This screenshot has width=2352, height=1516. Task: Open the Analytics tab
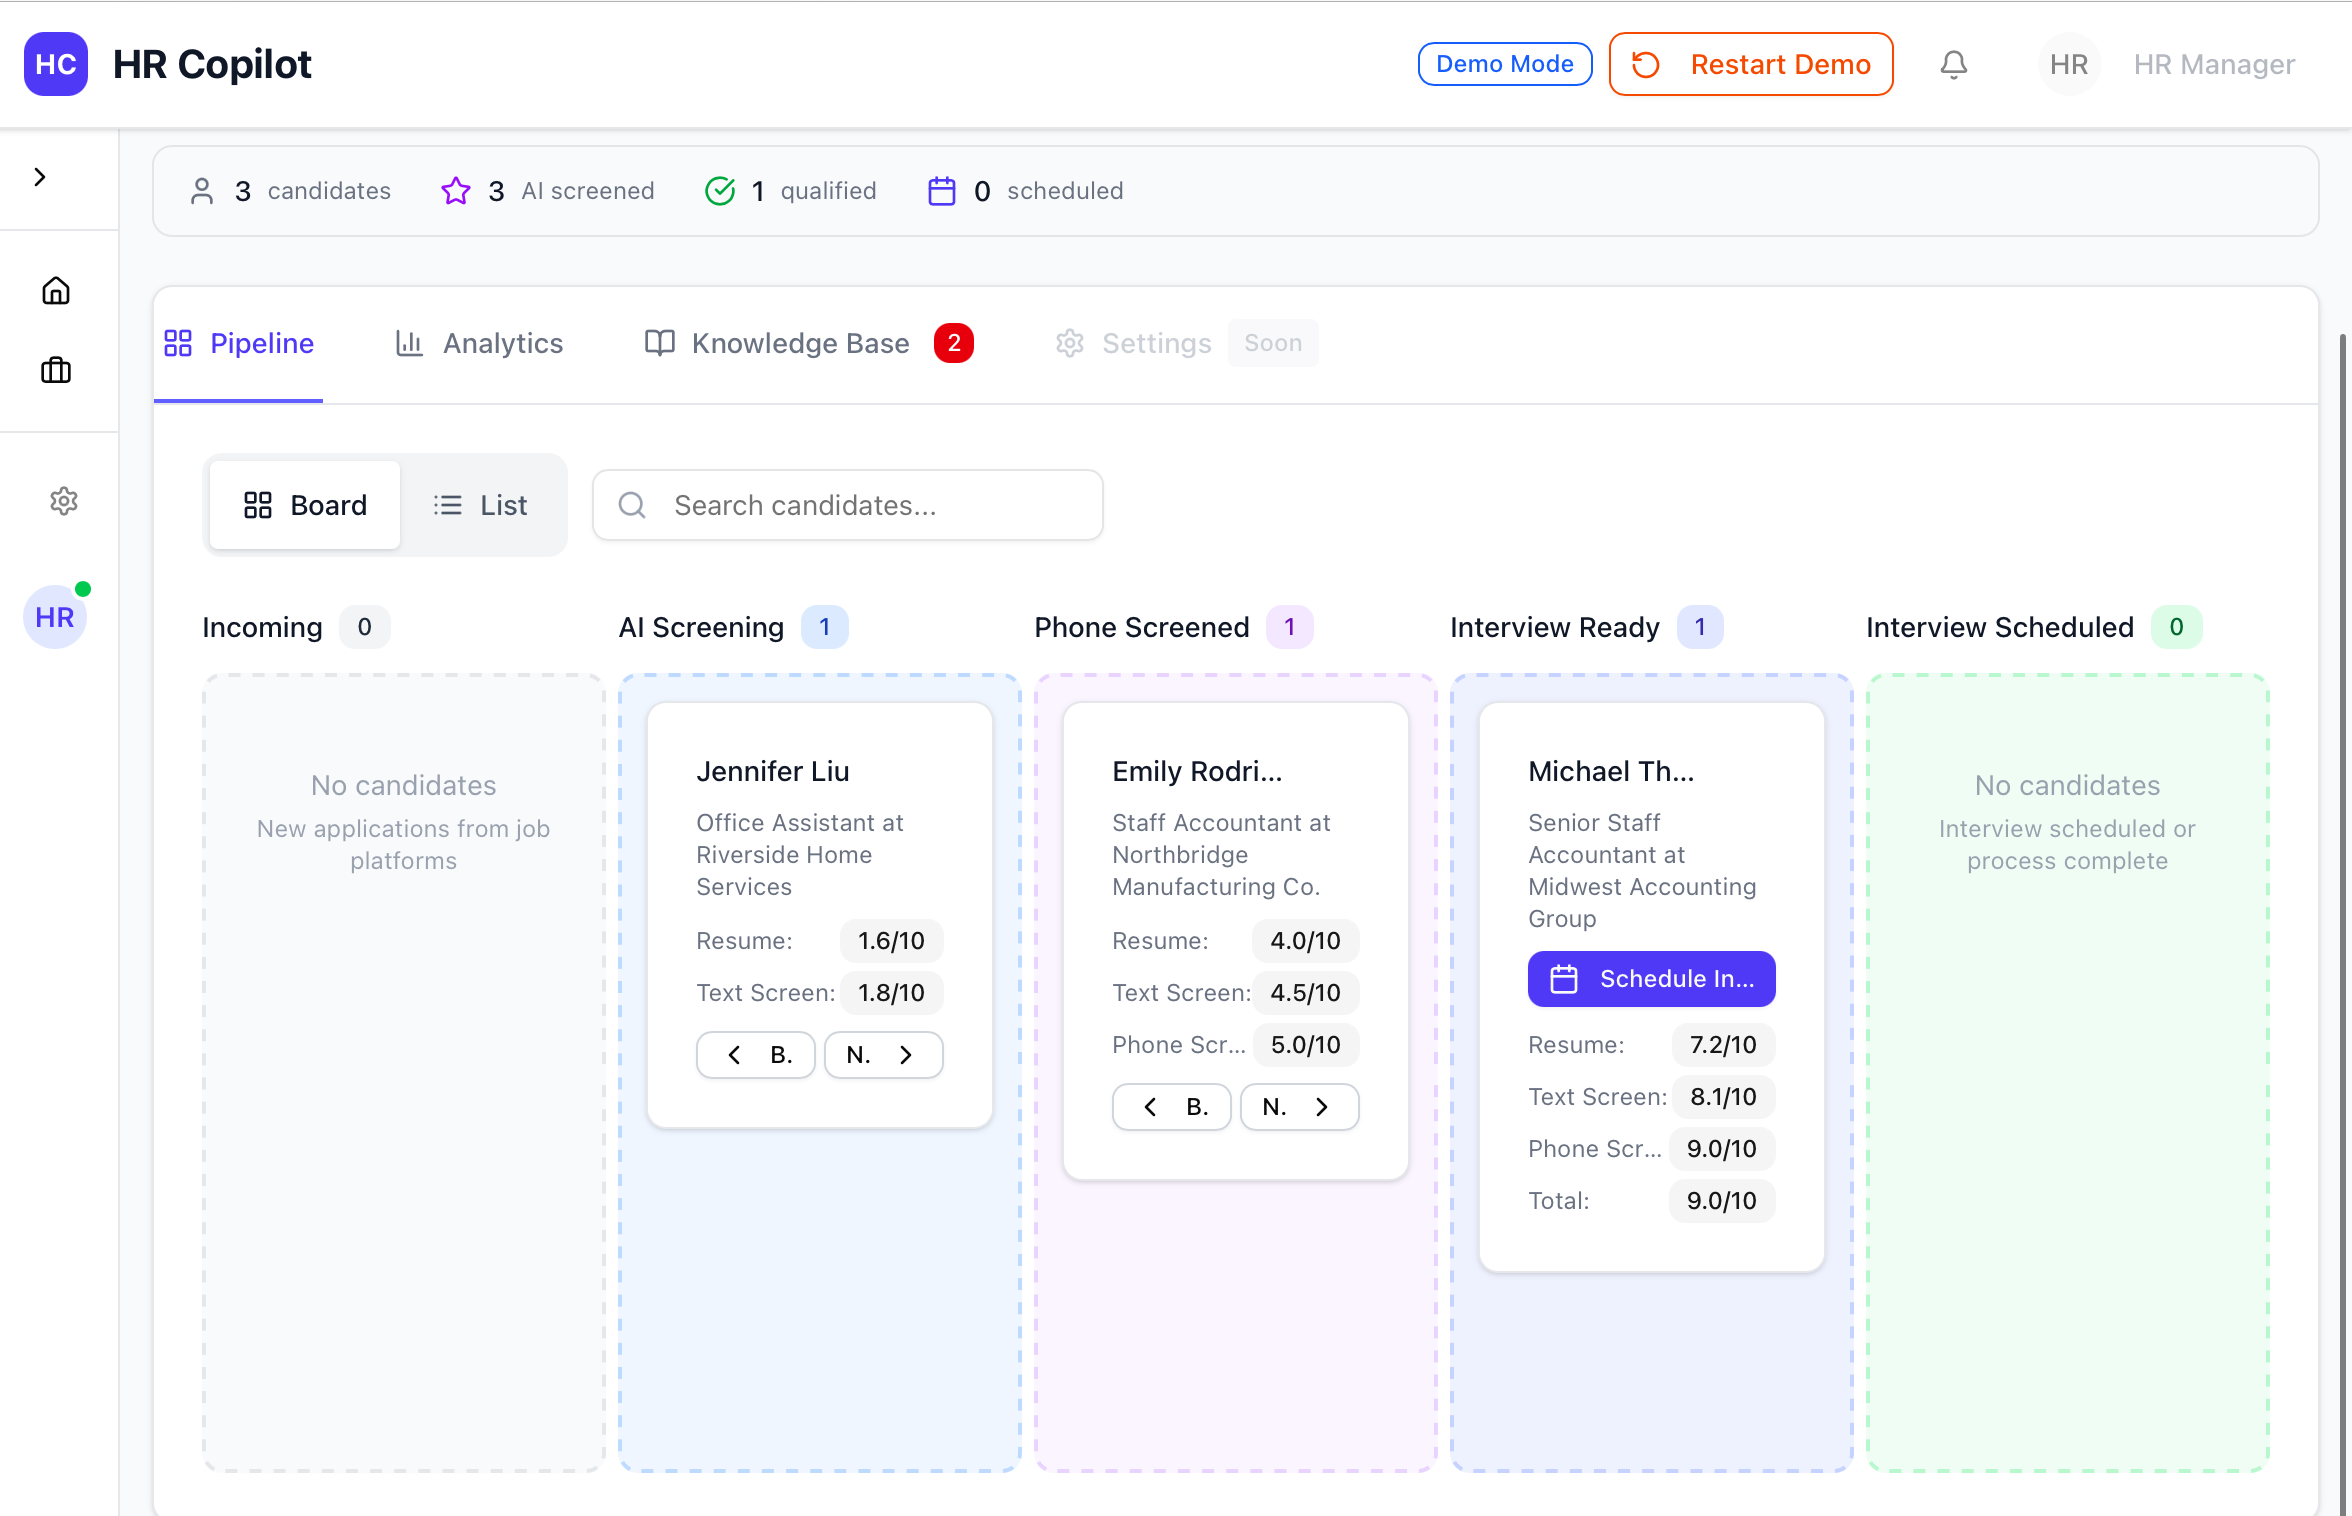480,343
